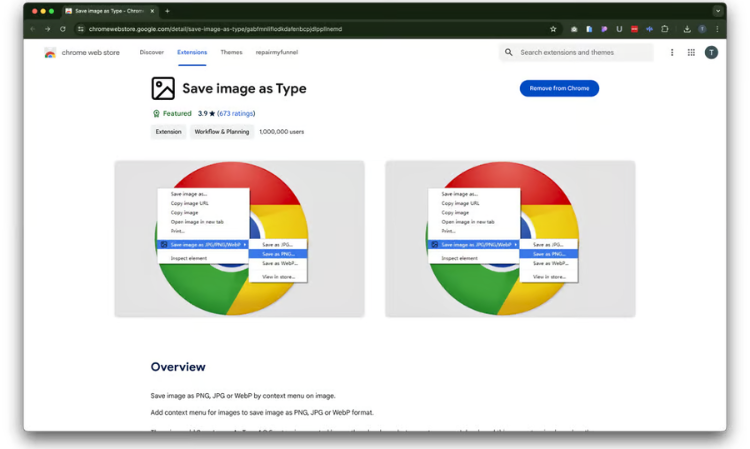
Task: Close the Save image as Type tab
Action: (152, 11)
